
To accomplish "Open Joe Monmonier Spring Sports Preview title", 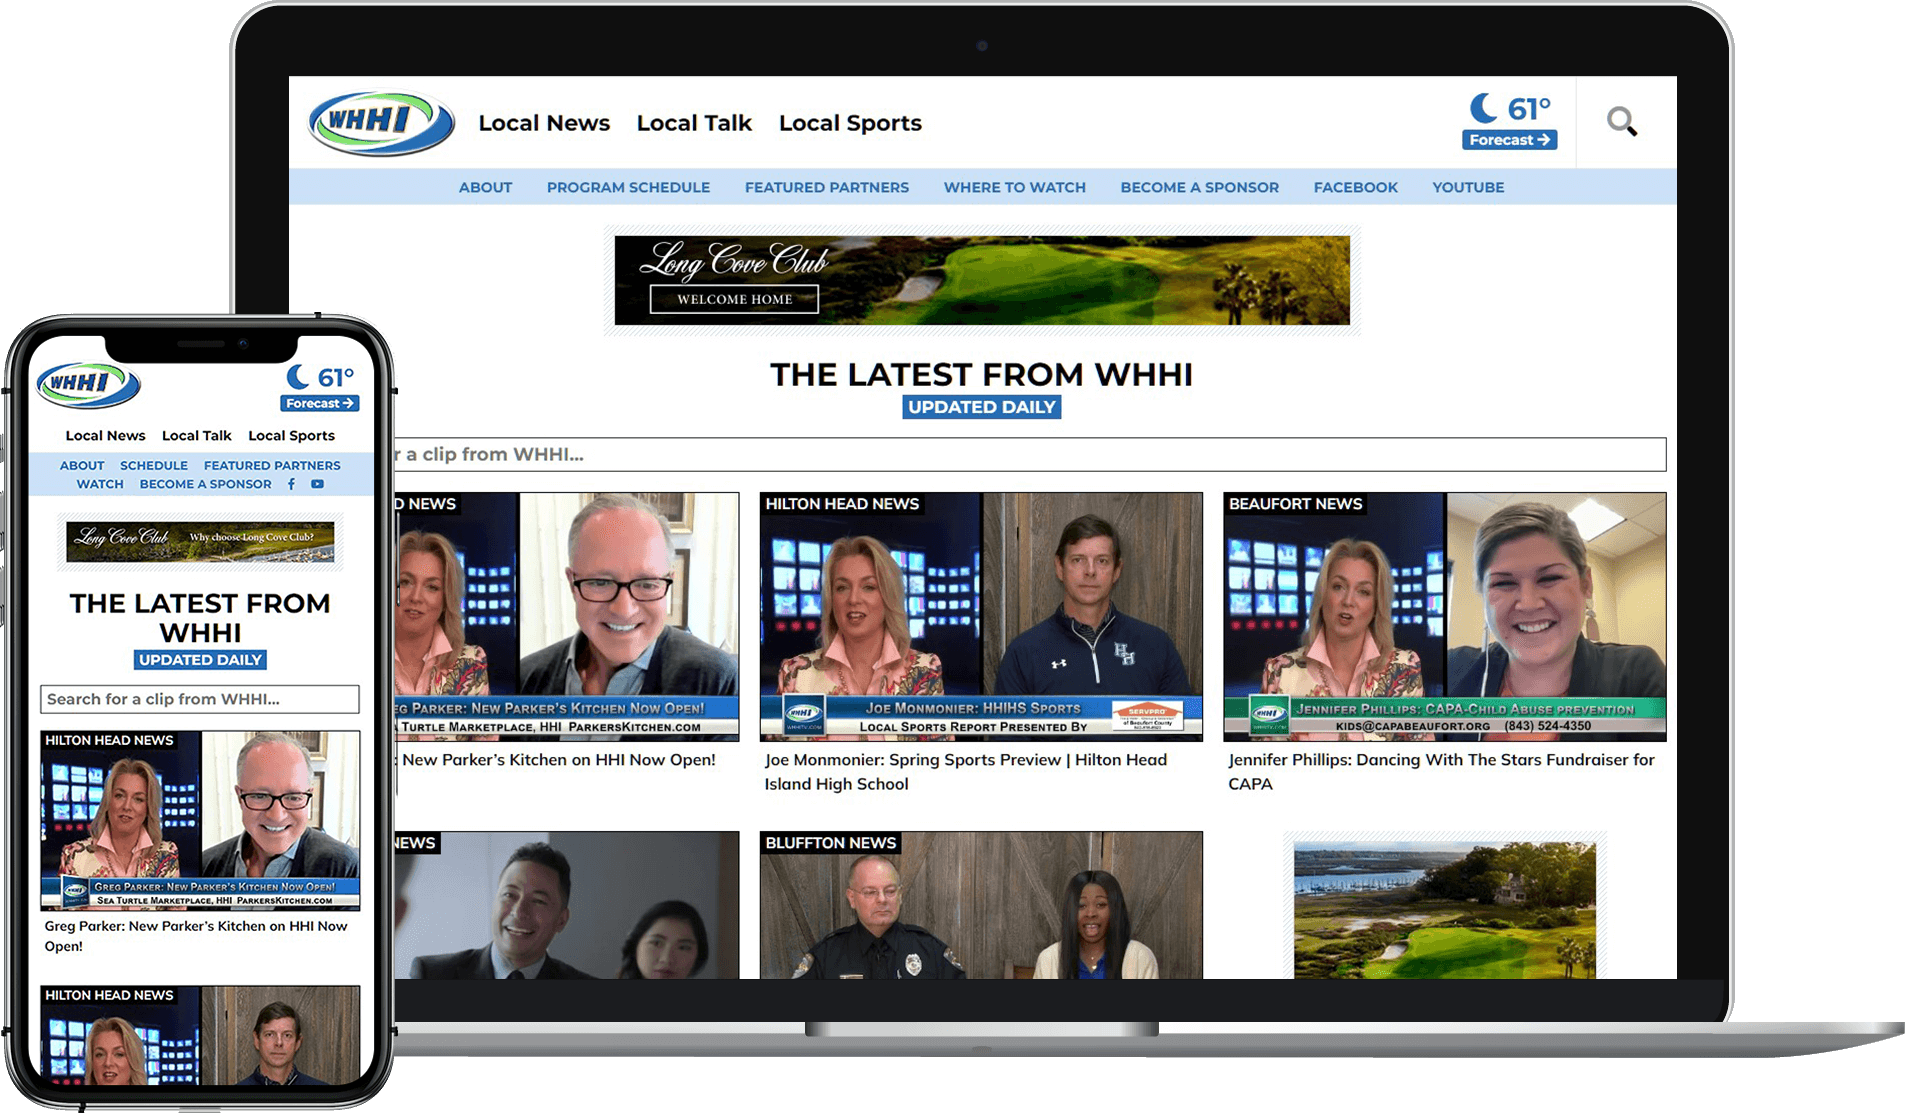I will point(965,772).
